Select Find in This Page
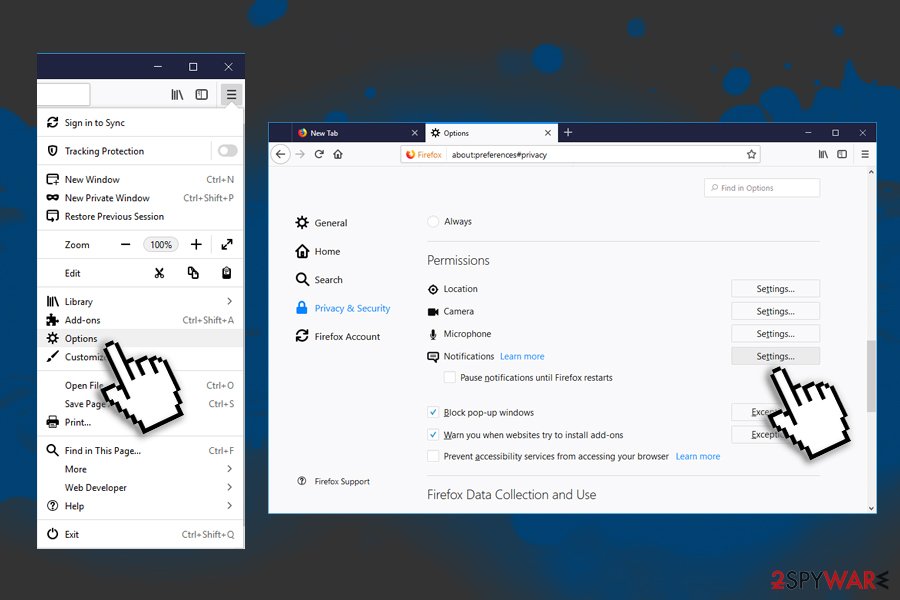This screenshot has width=900, height=600. point(141,451)
